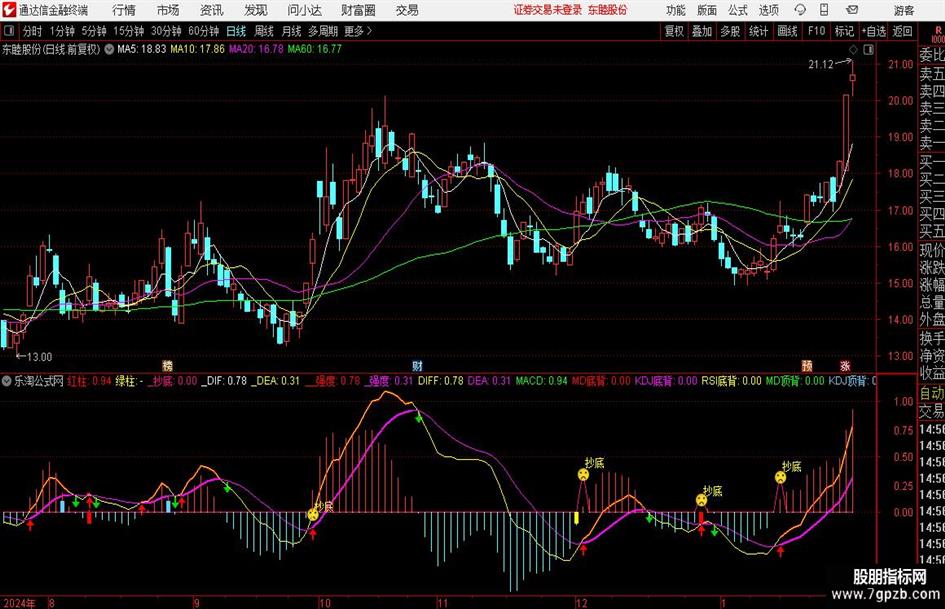Open the 版面 menu
This screenshot has height=609, width=945.
click(x=706, y=10)
